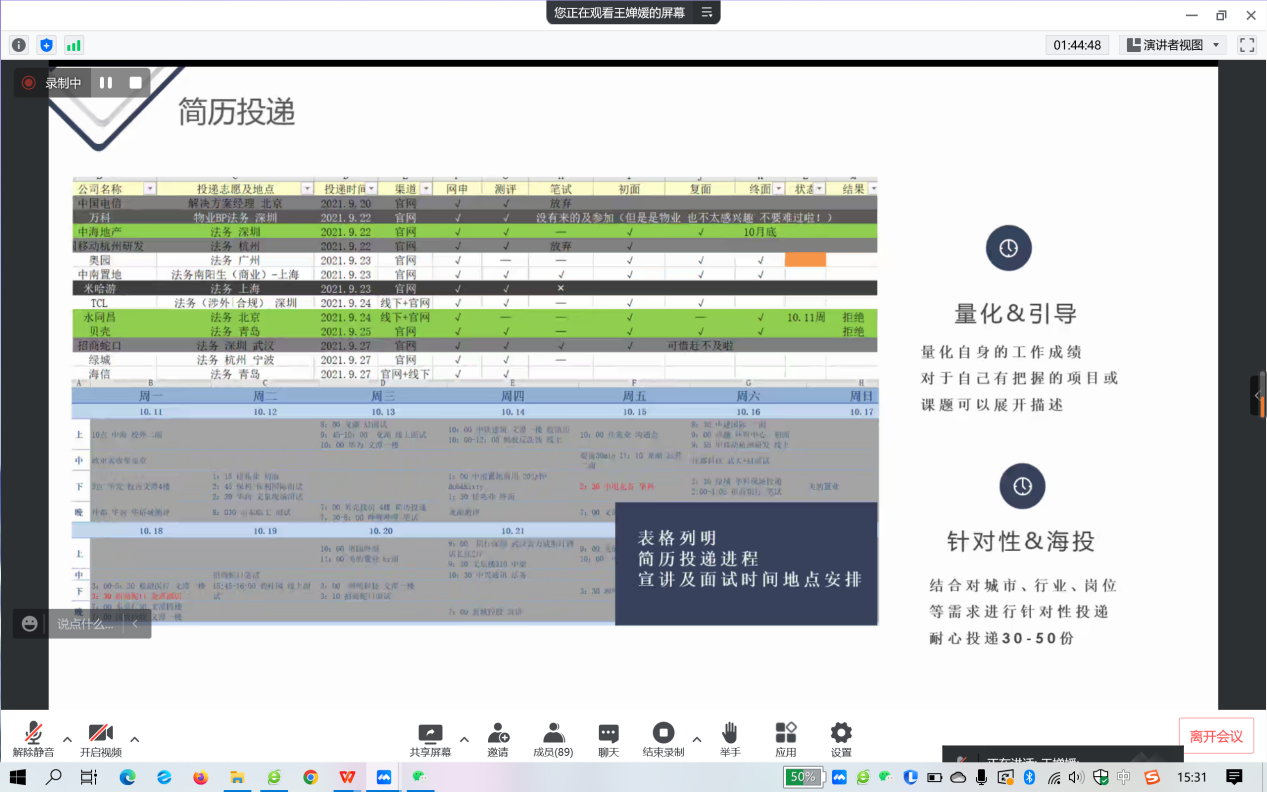Turn on the video camera
1267x792 pixels.
click(x=100, y=739)
